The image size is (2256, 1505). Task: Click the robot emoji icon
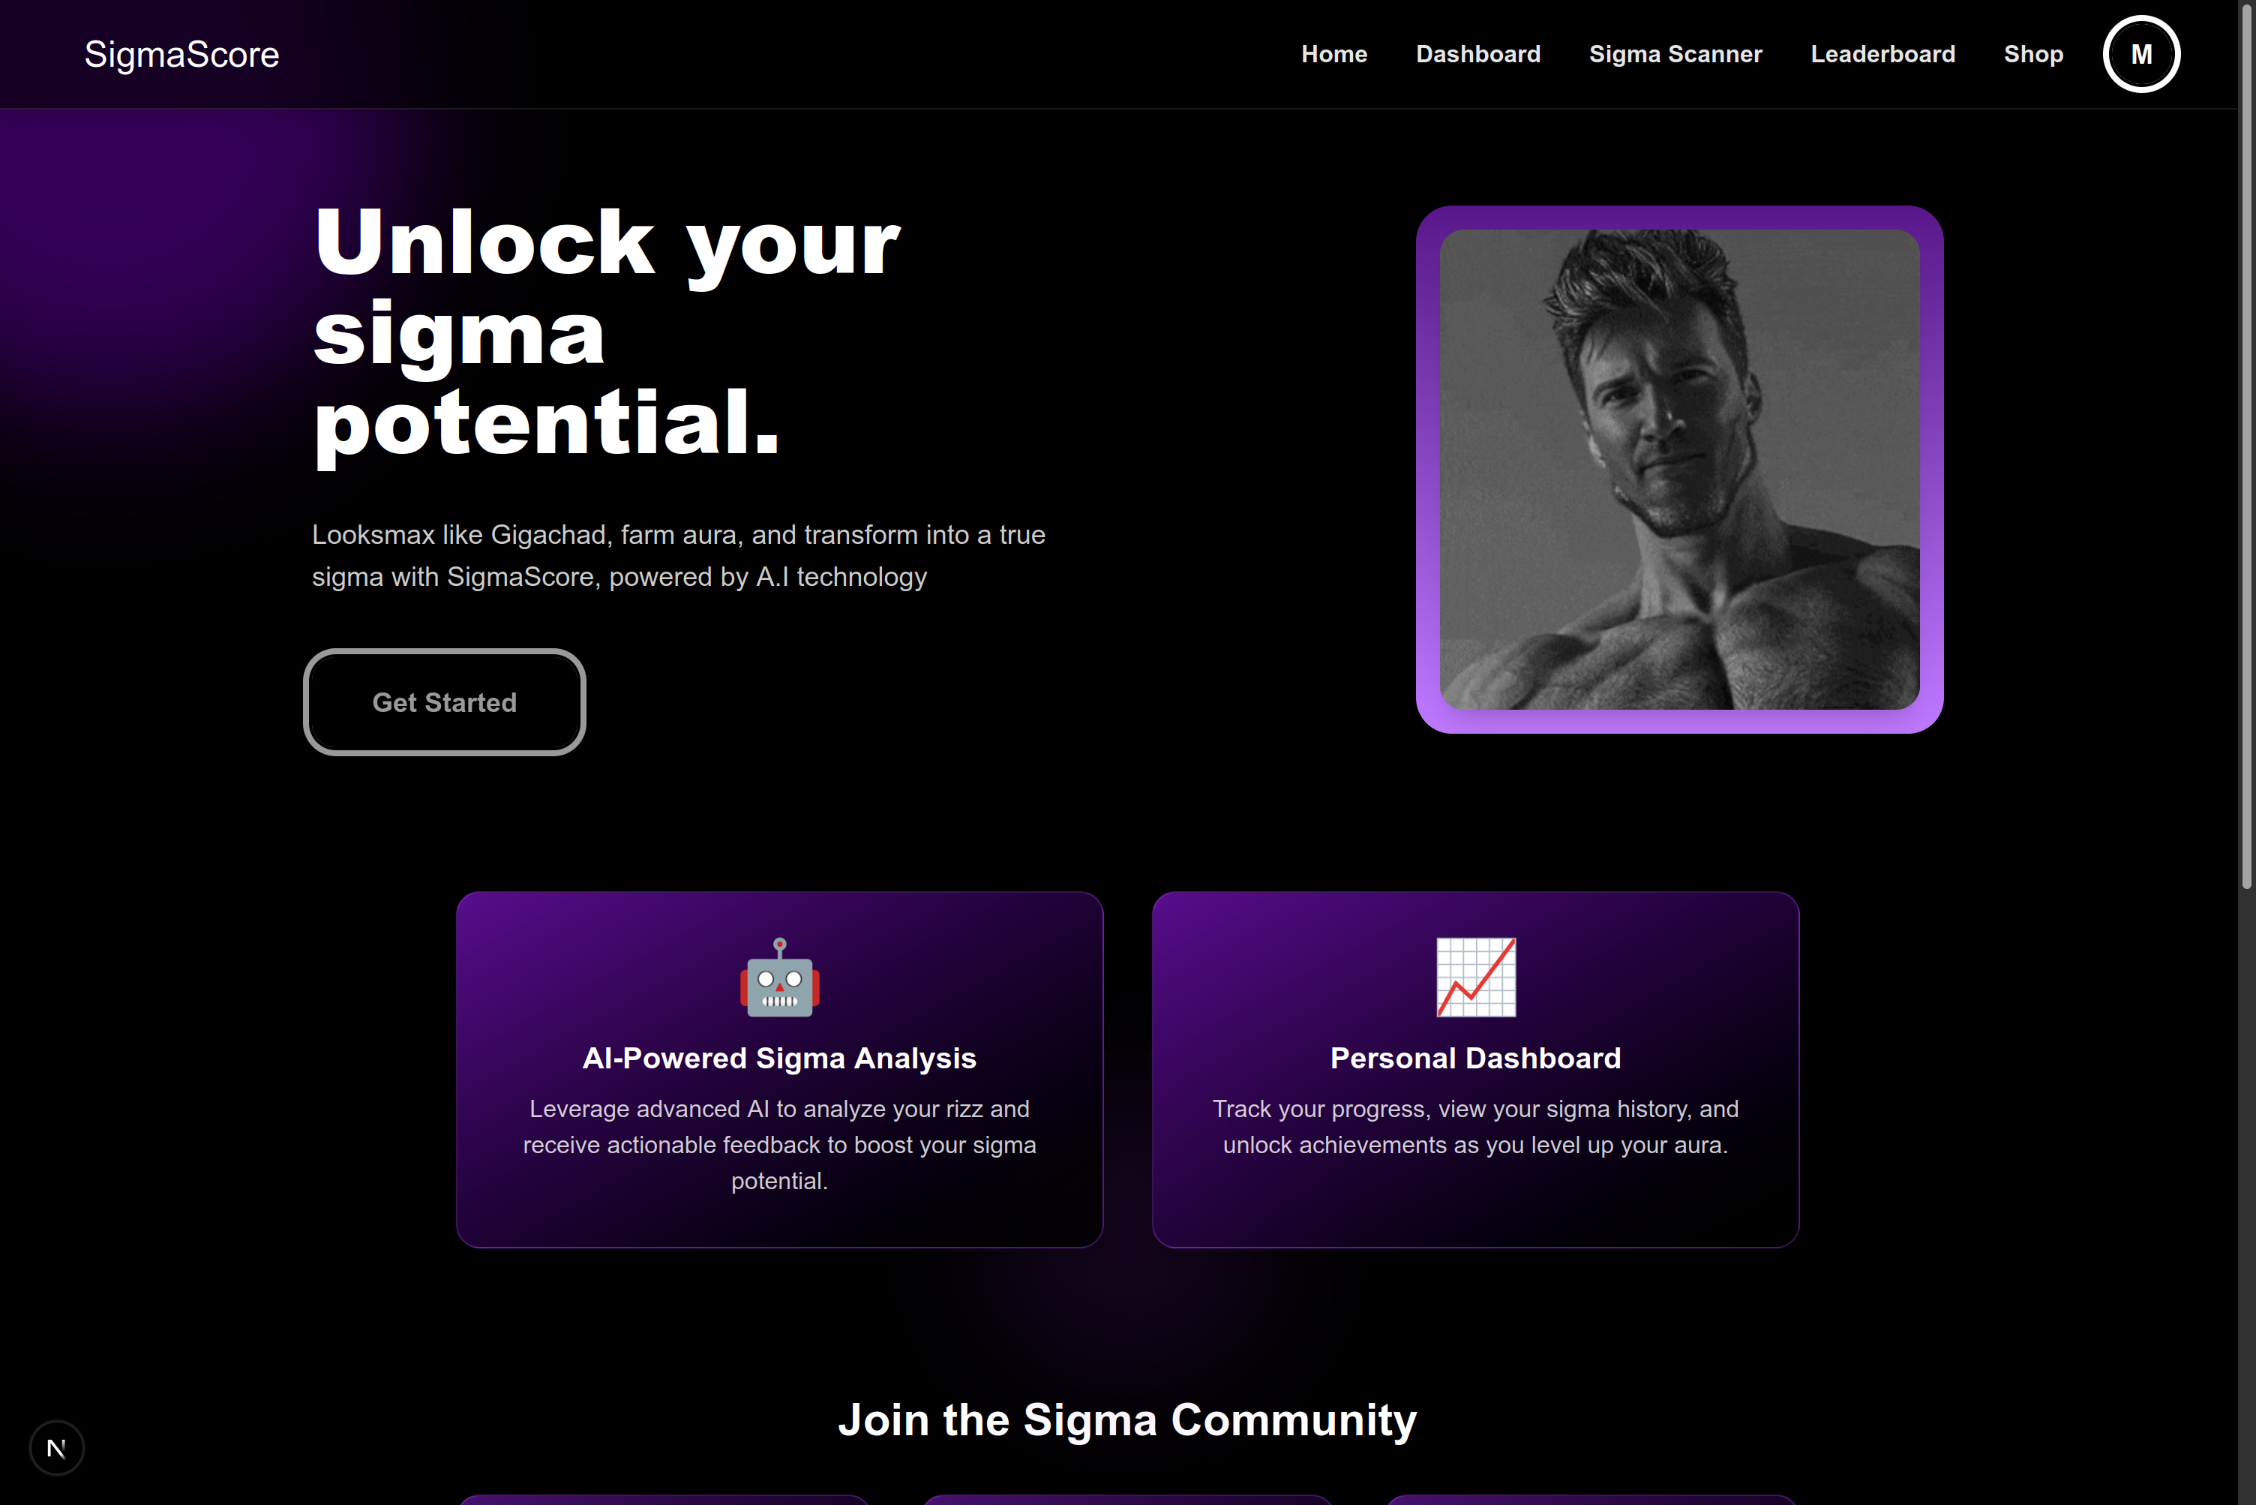pos(779,977)
